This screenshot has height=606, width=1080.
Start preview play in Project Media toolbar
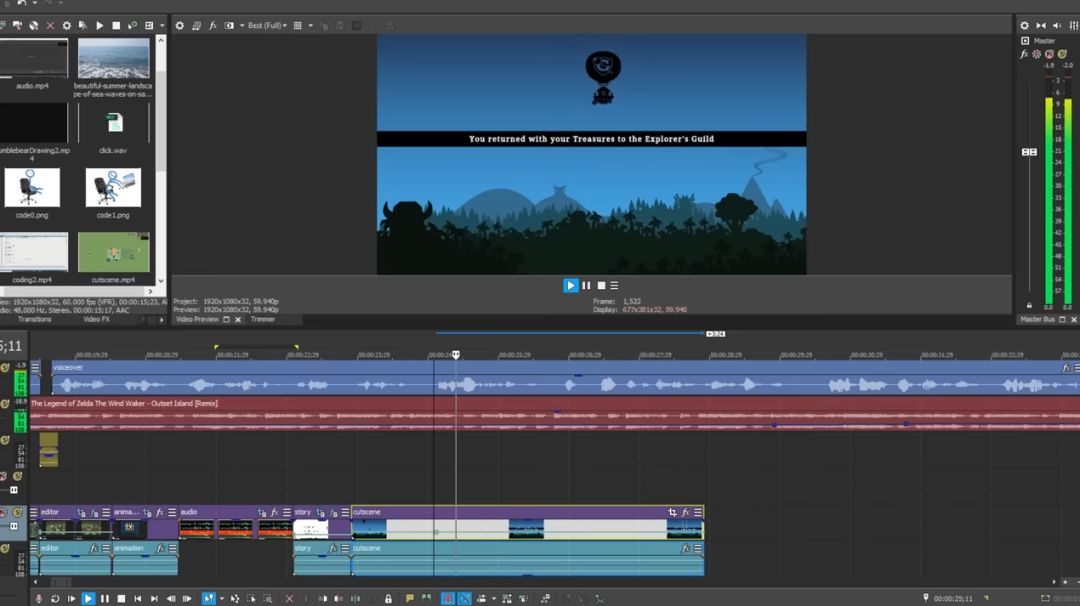point(100,25)
